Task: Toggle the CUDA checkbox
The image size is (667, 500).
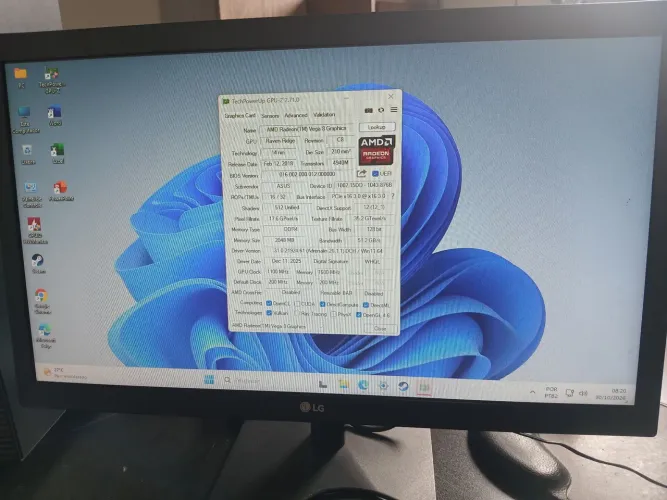Action: [297, 304]
